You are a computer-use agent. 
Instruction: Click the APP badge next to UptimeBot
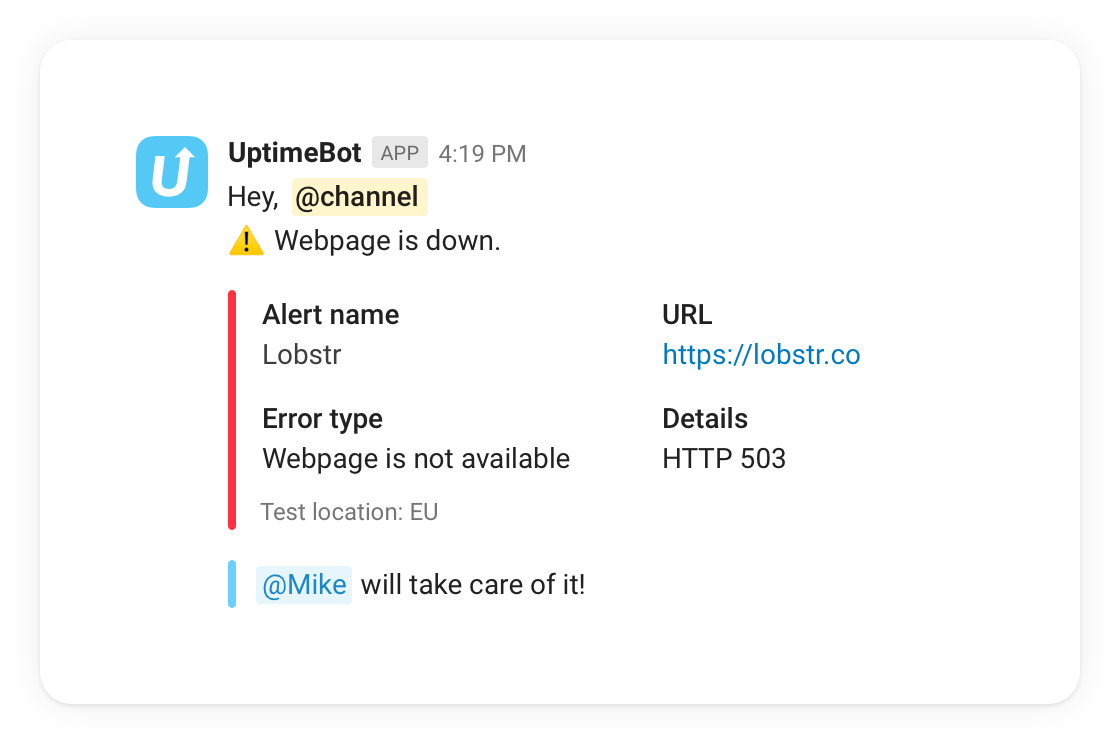[400, 153]
